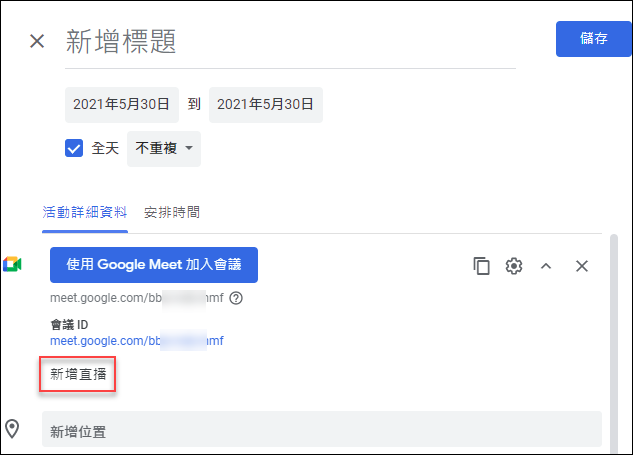Close the event editor with the X icon
Screen dimensions: 633x455
37,41
